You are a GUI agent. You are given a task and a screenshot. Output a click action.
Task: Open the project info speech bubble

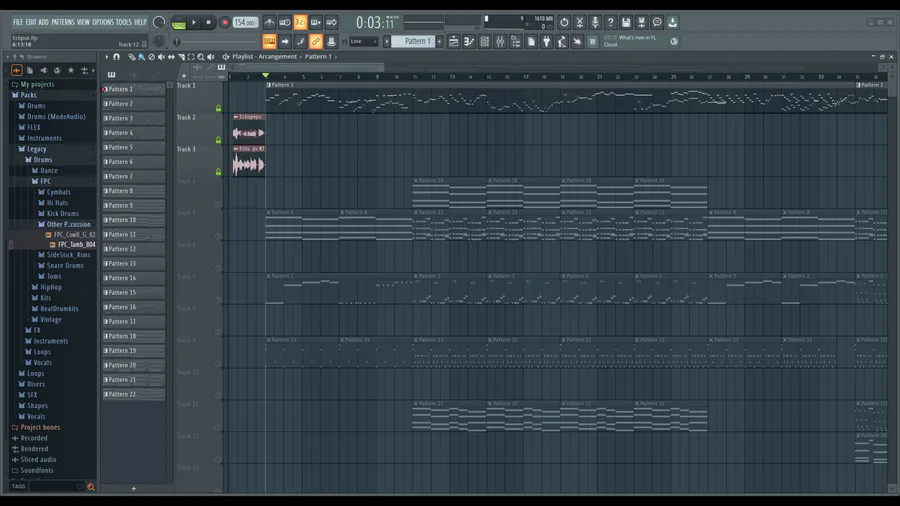click(x=657, y=22)
